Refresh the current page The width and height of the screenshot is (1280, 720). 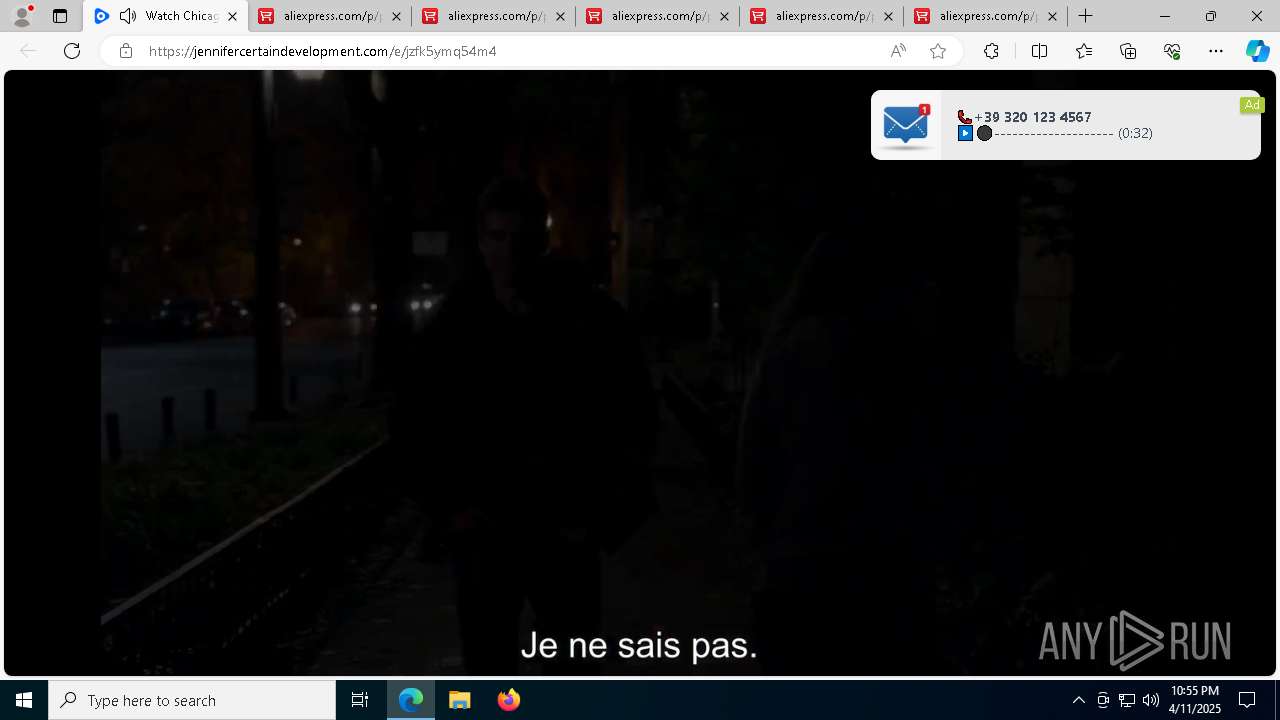pyautogui.click(x=72, y=51)
